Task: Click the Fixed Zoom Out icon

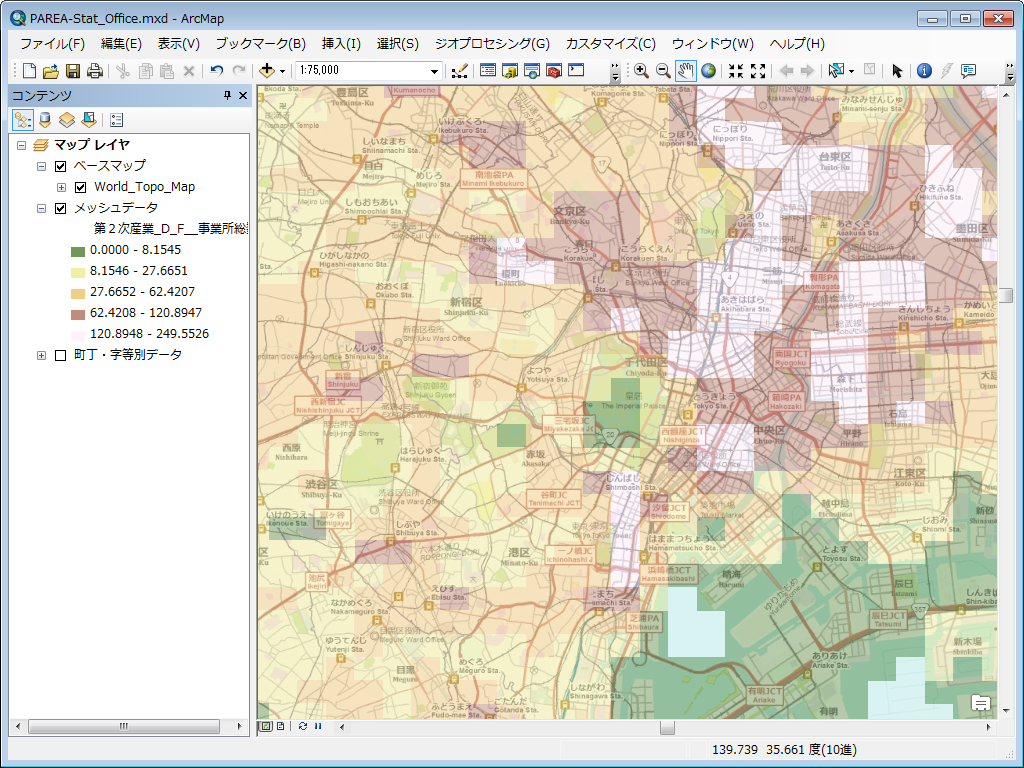Action: 758,71
